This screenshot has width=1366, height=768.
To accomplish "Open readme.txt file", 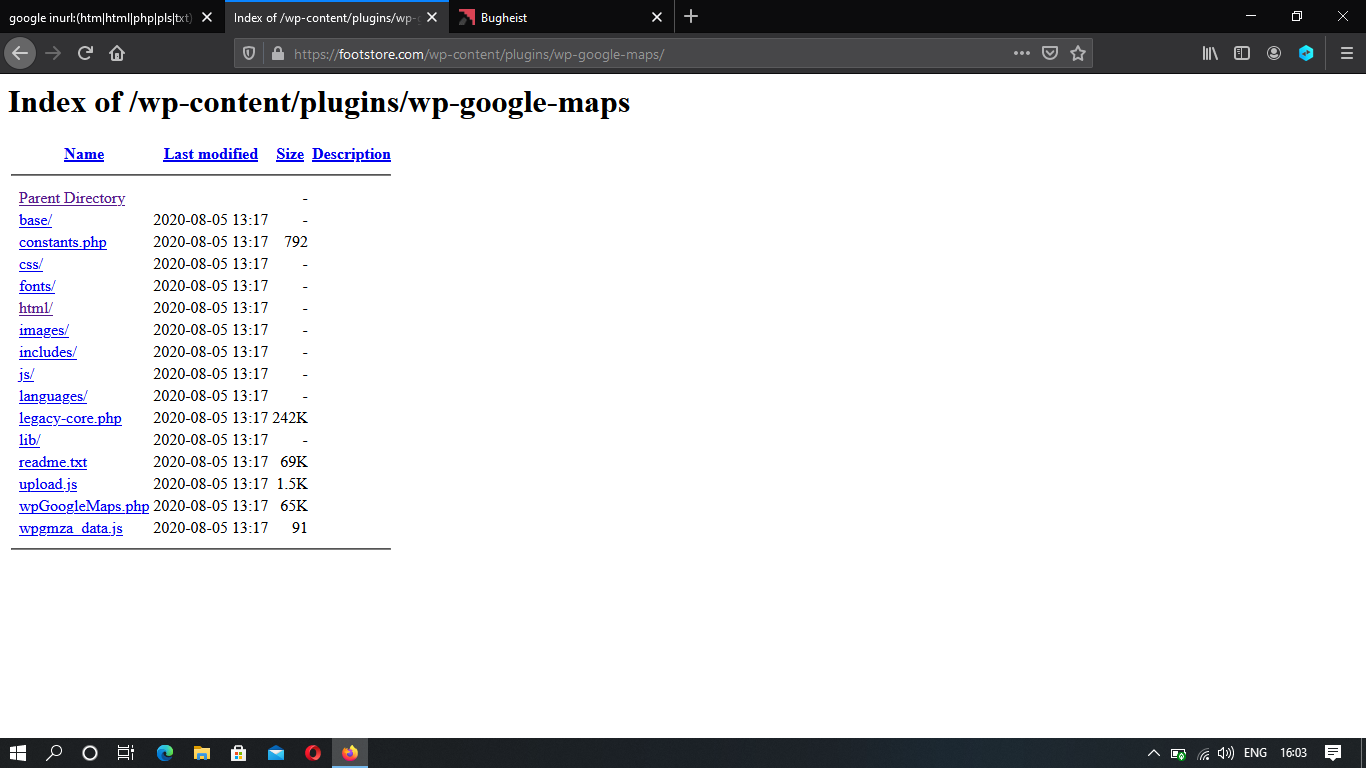I will tap(53, 462).
